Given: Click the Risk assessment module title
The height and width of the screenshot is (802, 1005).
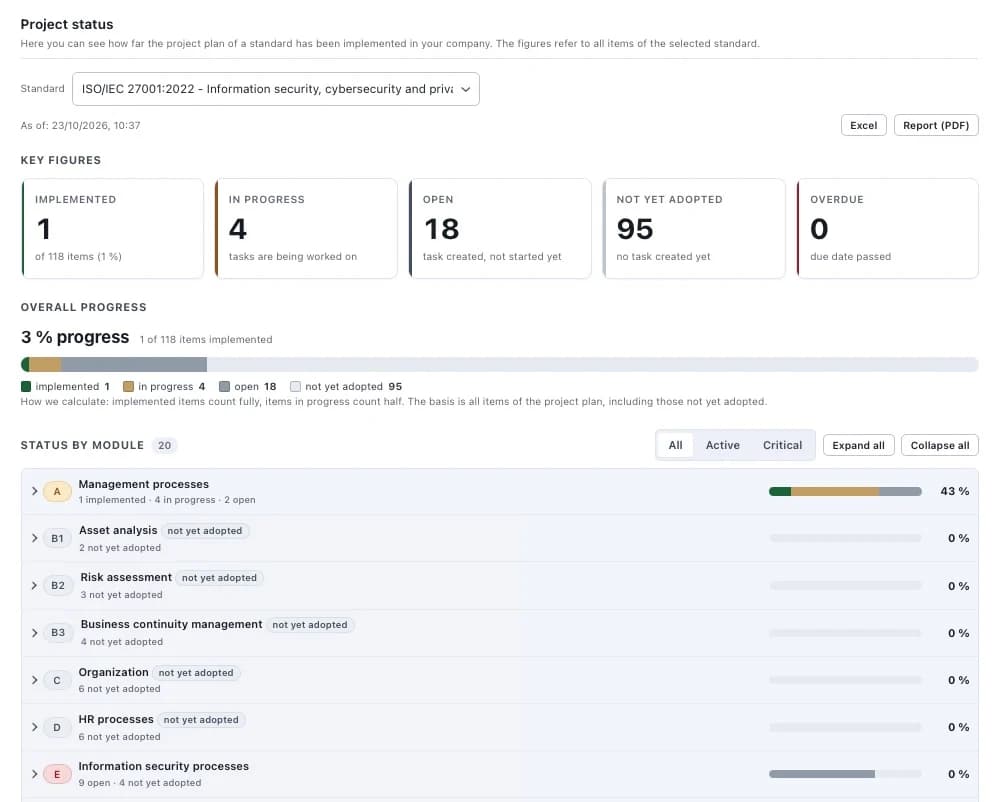Looking at the screenshot, I should point(126,578).
